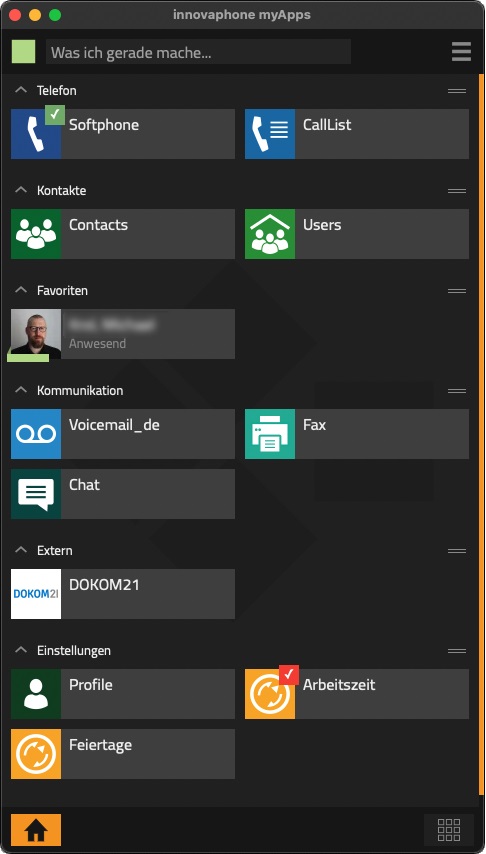
Task: Click the Extern section heading
Action: tap(54, 551)
